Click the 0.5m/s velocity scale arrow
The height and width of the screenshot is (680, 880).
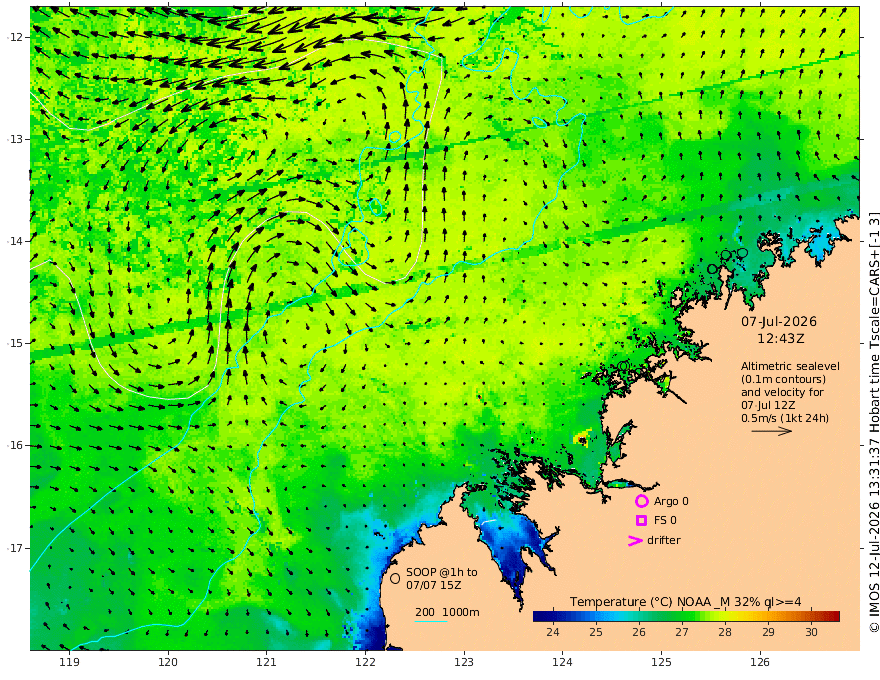(x=772, y=431)
